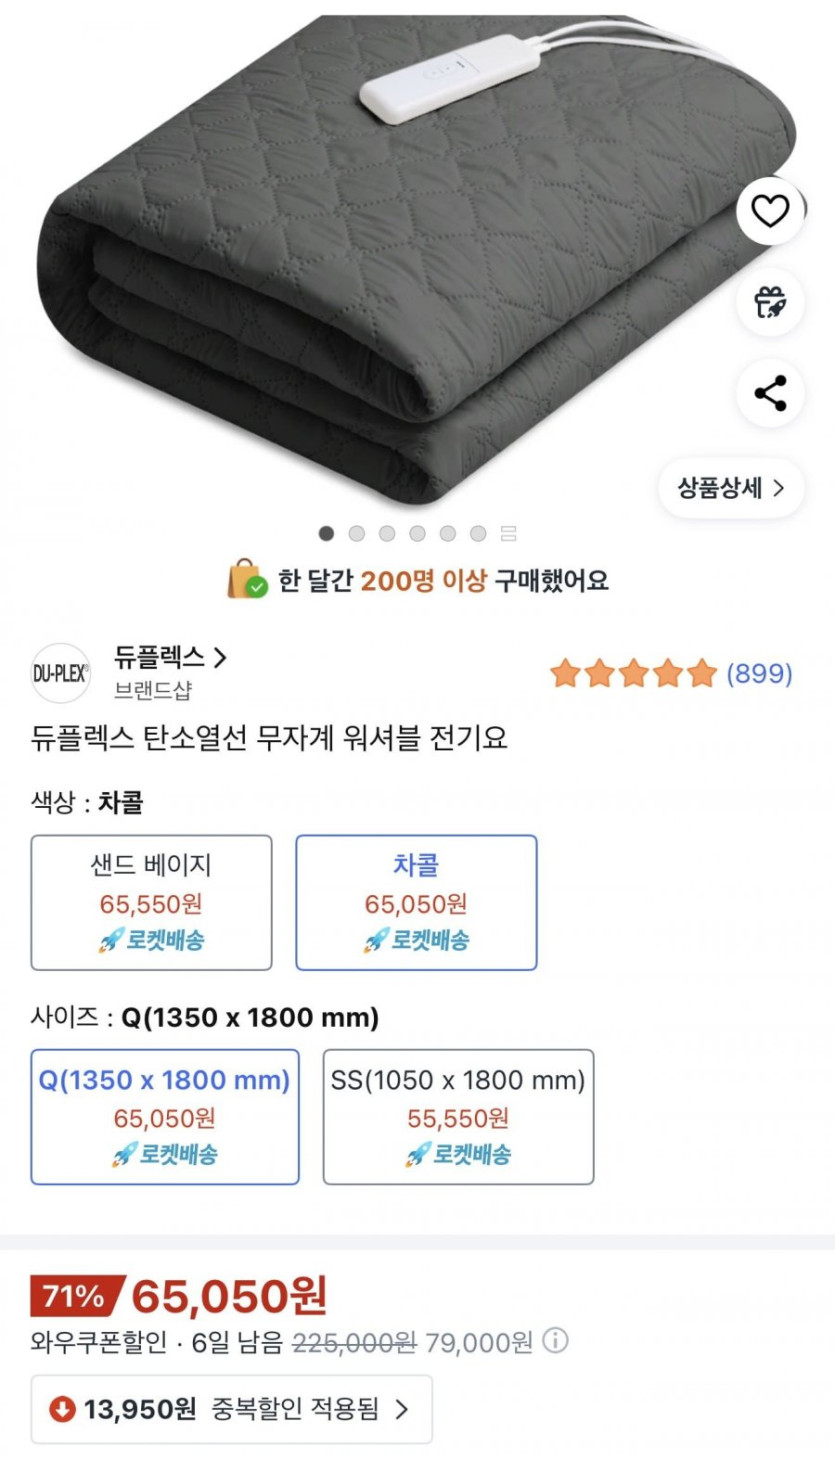The height and width of the screenshot is (1459, 835).
Task: Choose the SS(1050 x 1800 mm) size
Action: [458, 1116]
